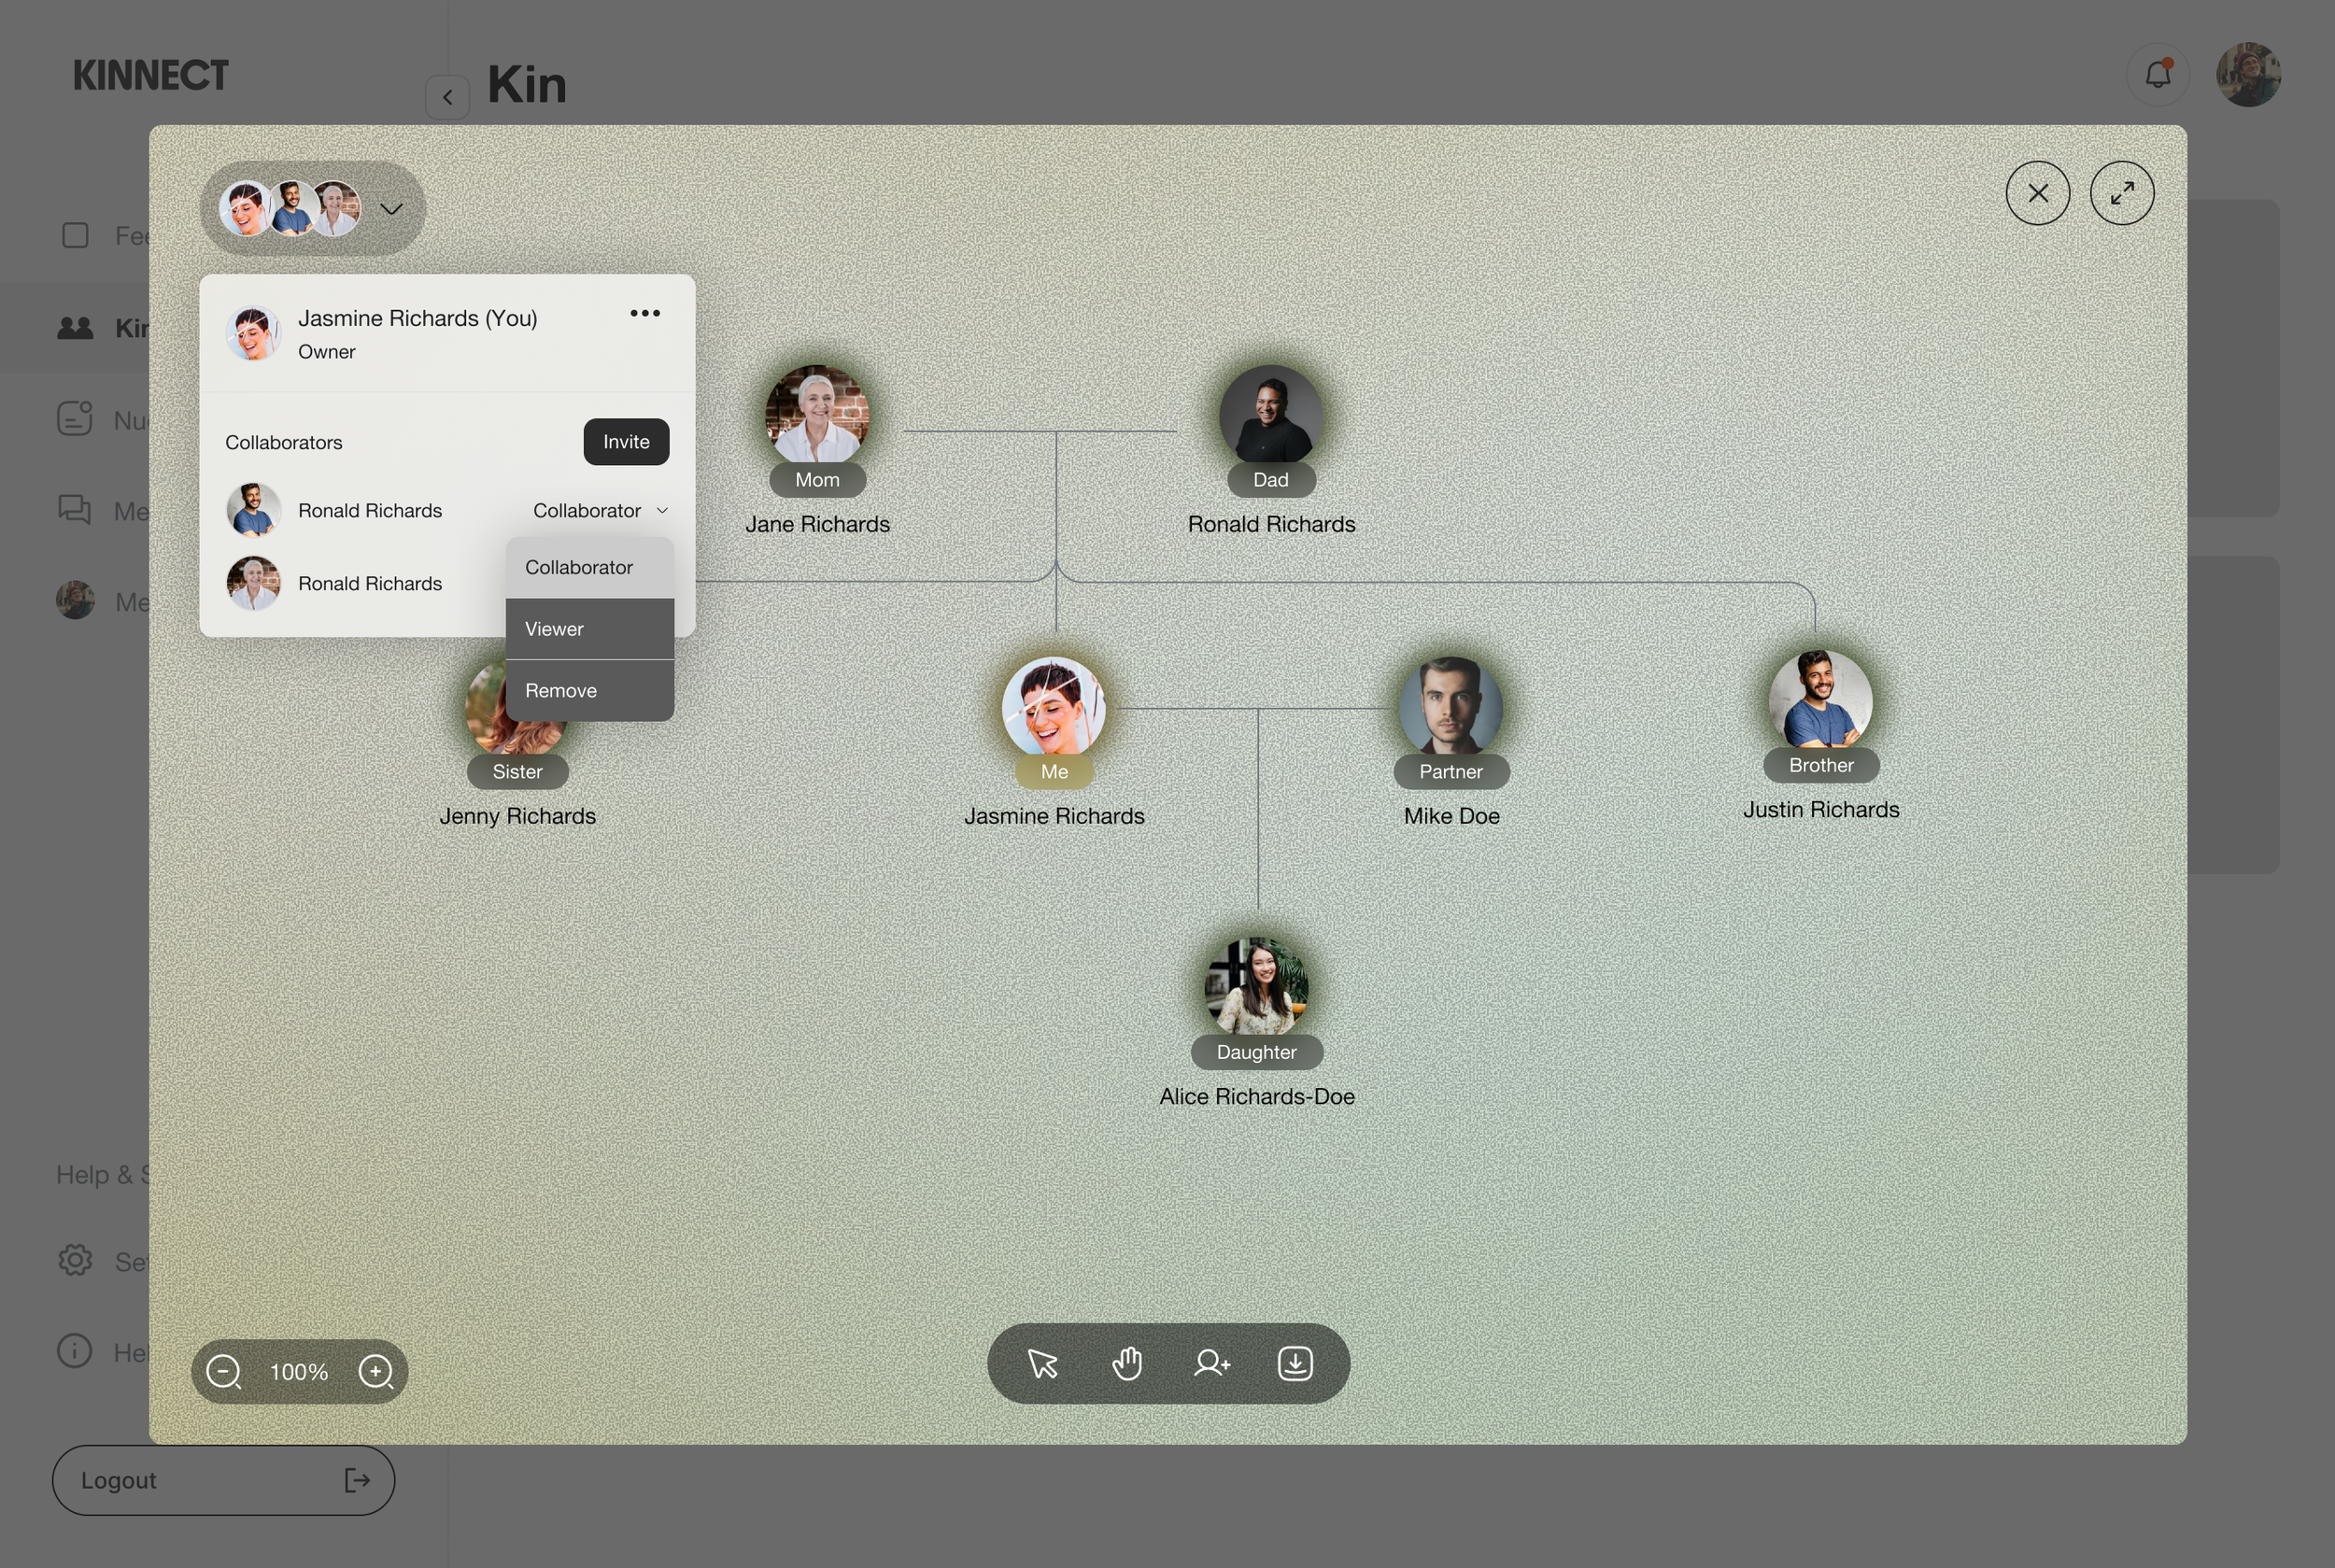This screenshot has width=2335, height=1568.
Task: Close the family tree panel
Action: click(2037, 193)
